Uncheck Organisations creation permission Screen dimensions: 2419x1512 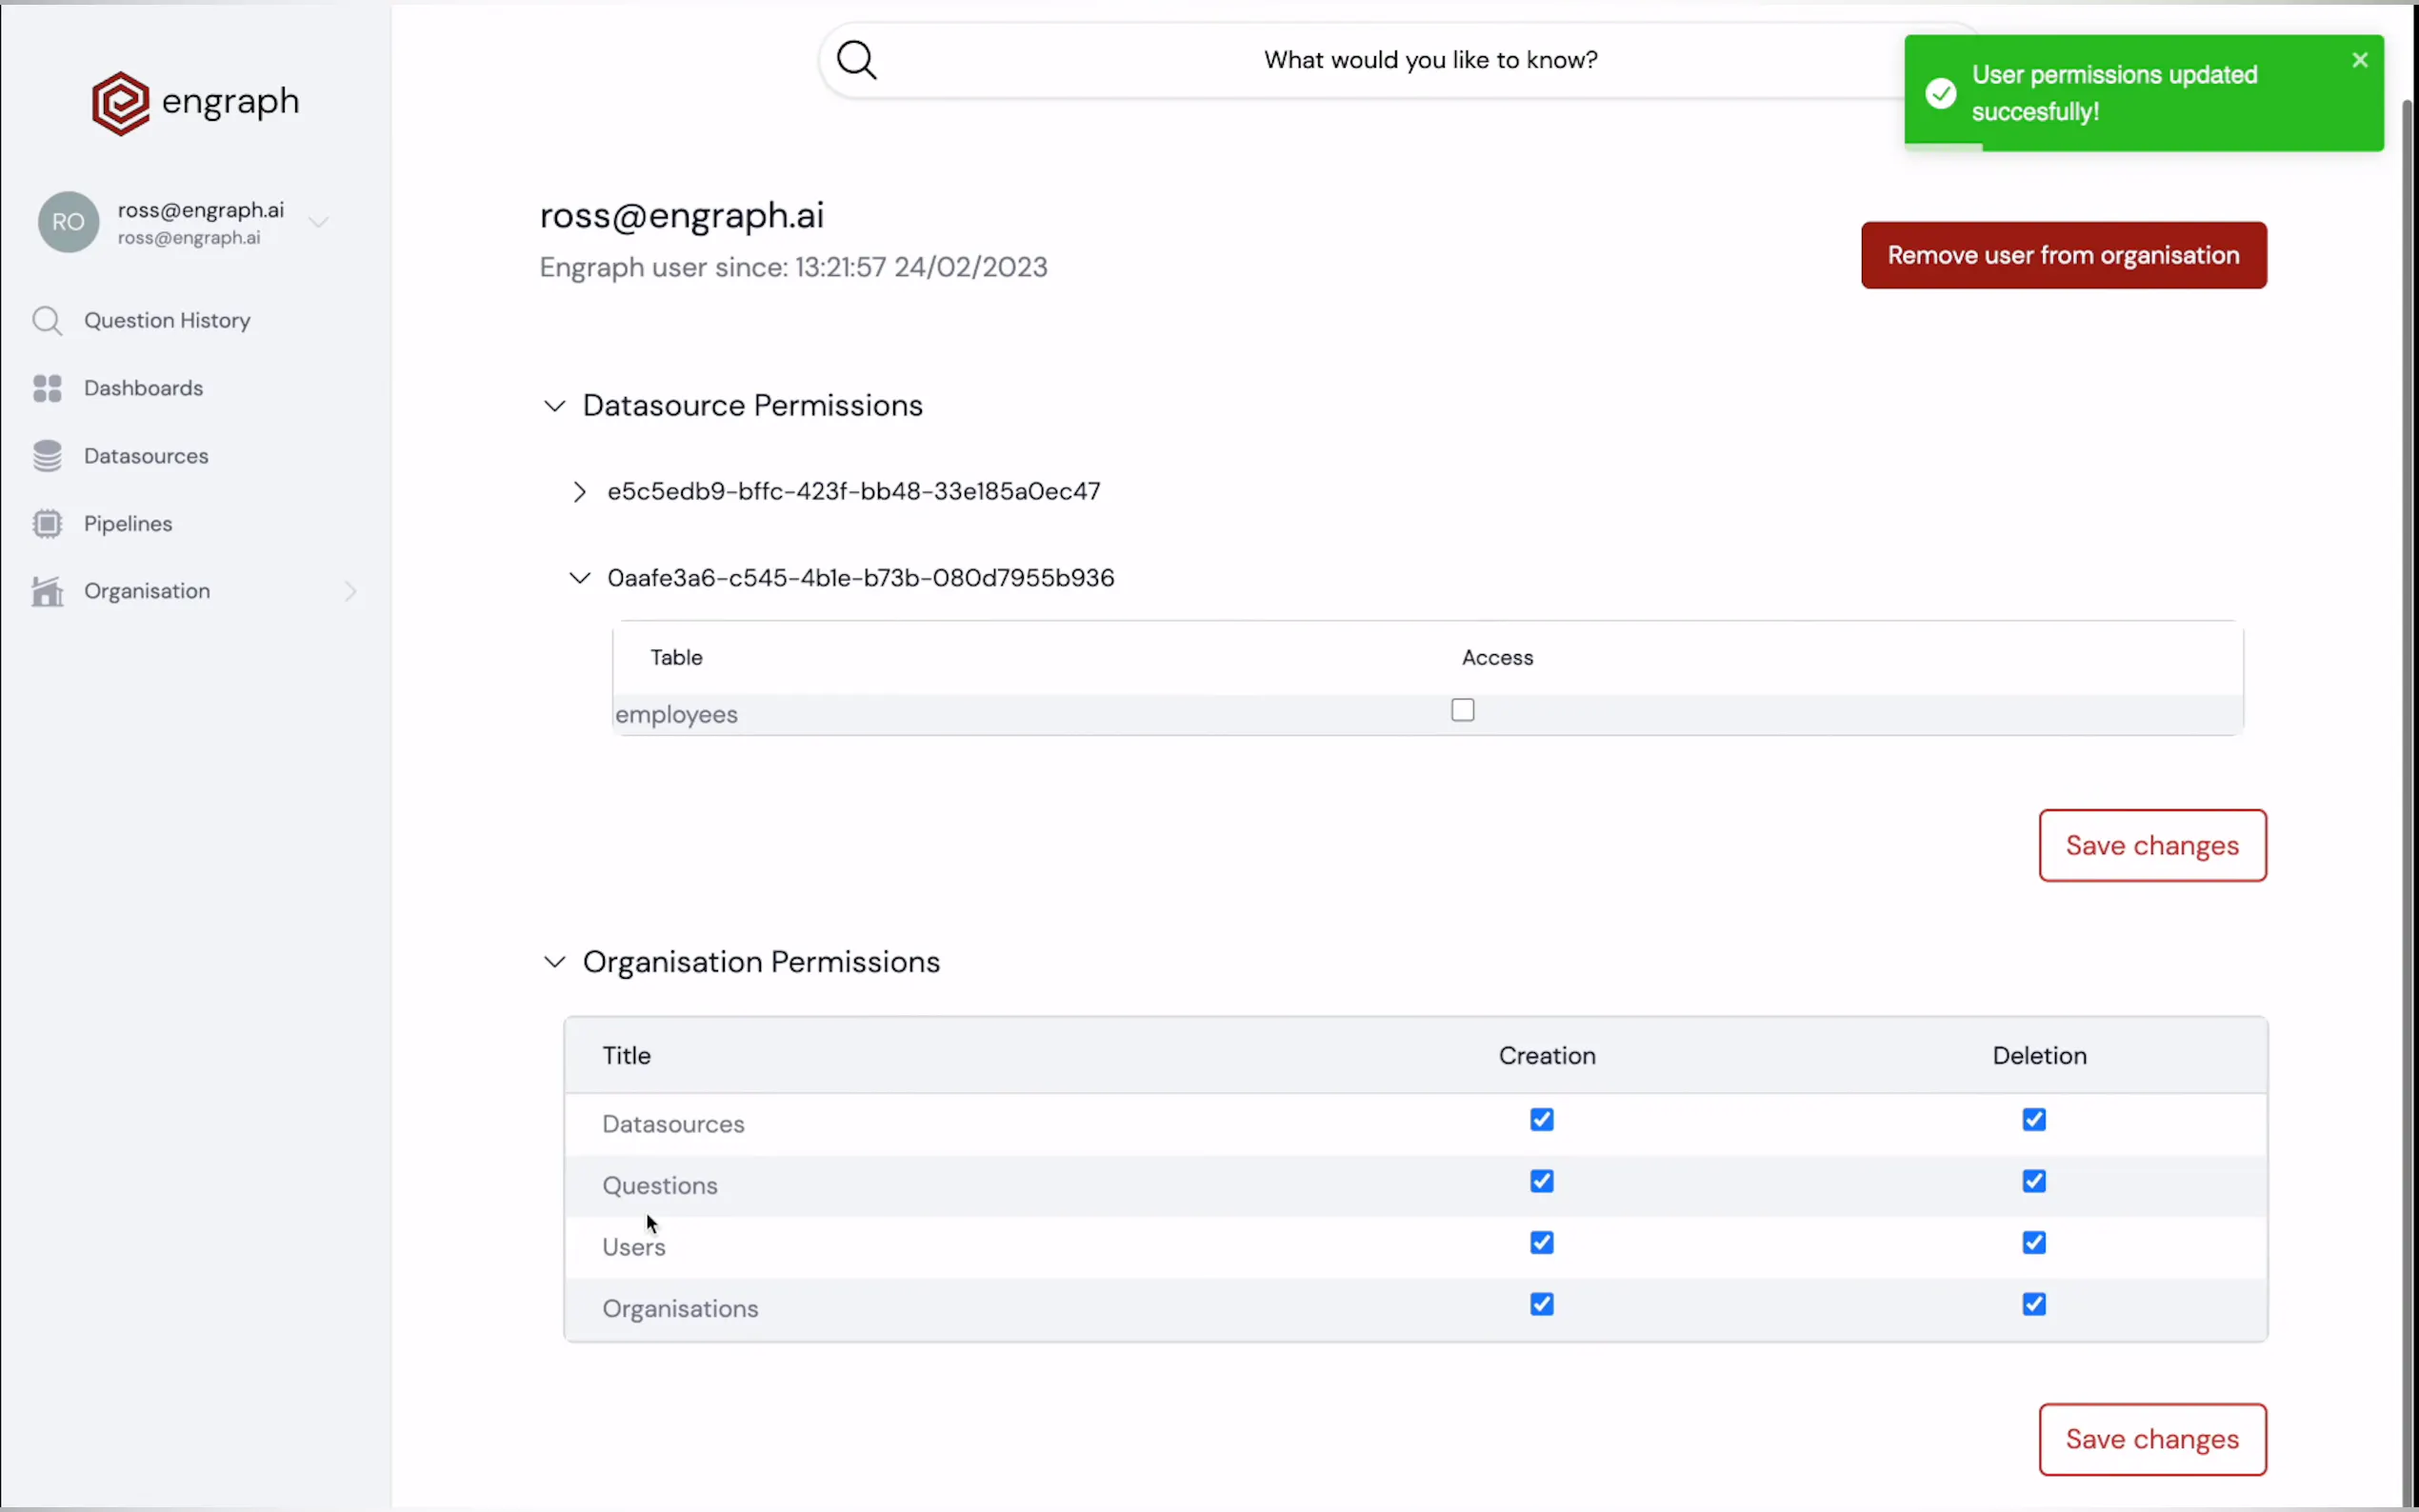[1541, 1305]
